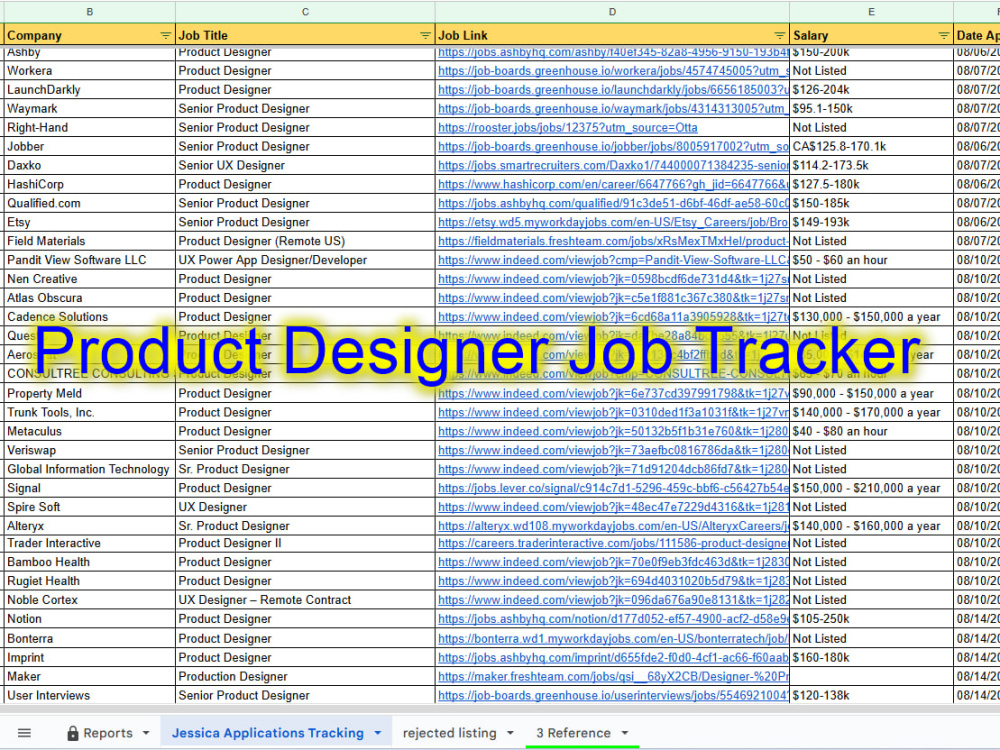Select the UX Designer – Remote Contract cell
This screenshot has width=1000, height=750.
coord(305,600)
